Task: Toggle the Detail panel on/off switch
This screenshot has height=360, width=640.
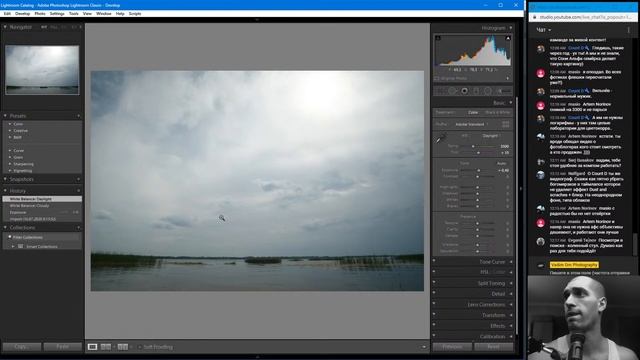Action: pos(434,293)
